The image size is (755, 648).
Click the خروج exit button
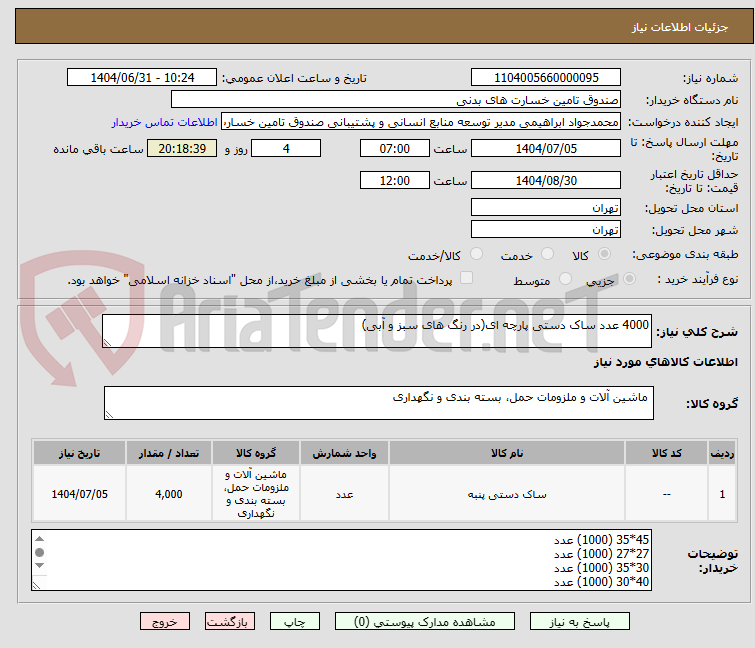164,621
